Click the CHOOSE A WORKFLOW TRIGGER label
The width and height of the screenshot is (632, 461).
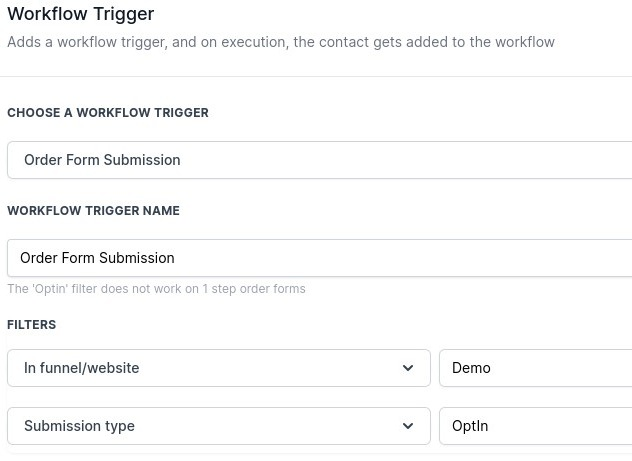pos(108,113)
